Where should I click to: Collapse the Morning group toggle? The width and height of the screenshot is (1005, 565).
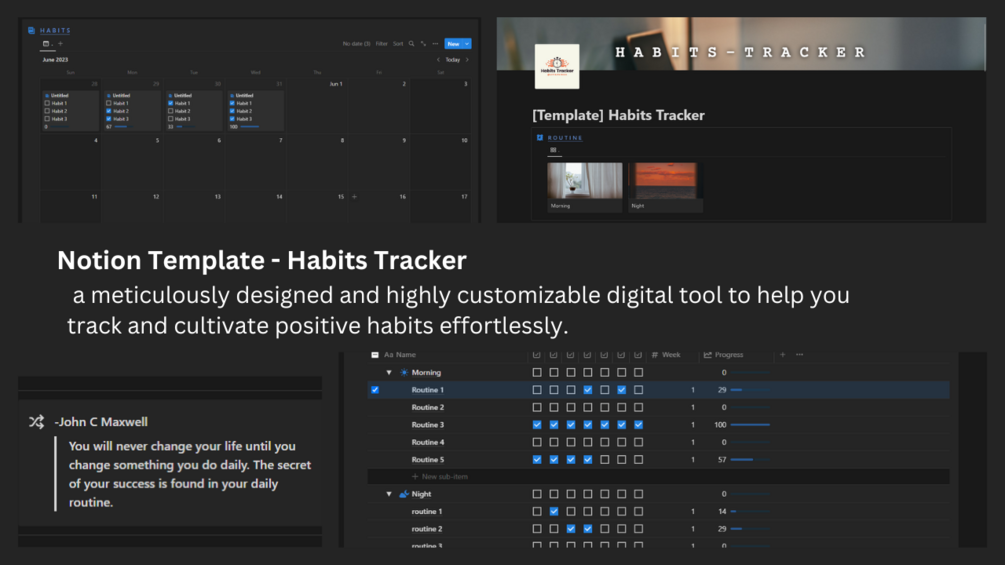pyautogui.click(x=389, y=372)
